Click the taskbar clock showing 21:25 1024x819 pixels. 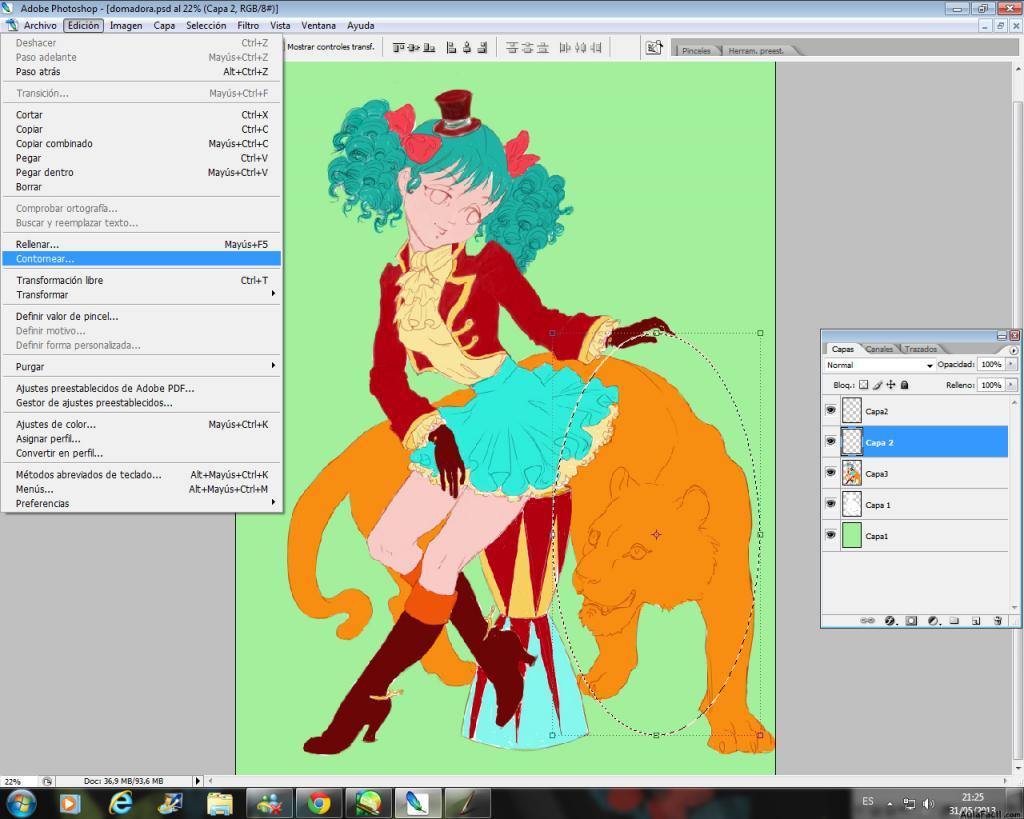point(972,803)
